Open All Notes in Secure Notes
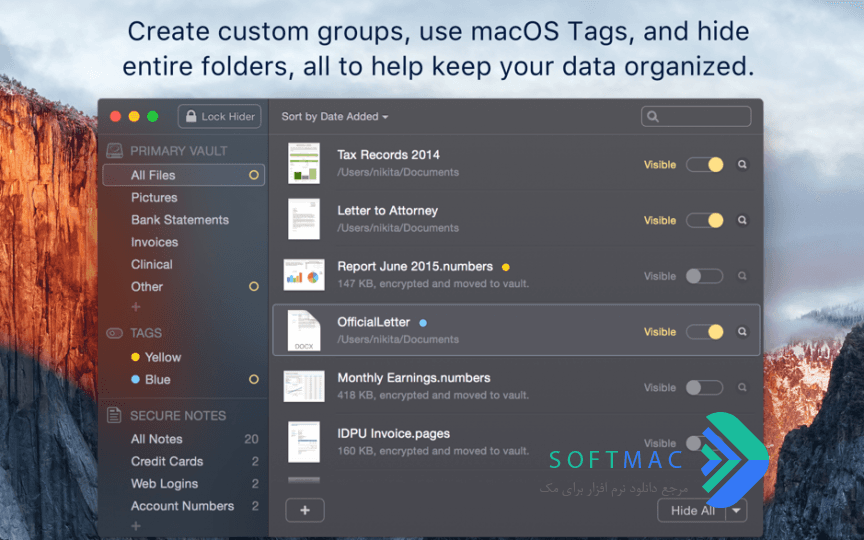Screen dimensions: 864x540 [x=156, y=439]
